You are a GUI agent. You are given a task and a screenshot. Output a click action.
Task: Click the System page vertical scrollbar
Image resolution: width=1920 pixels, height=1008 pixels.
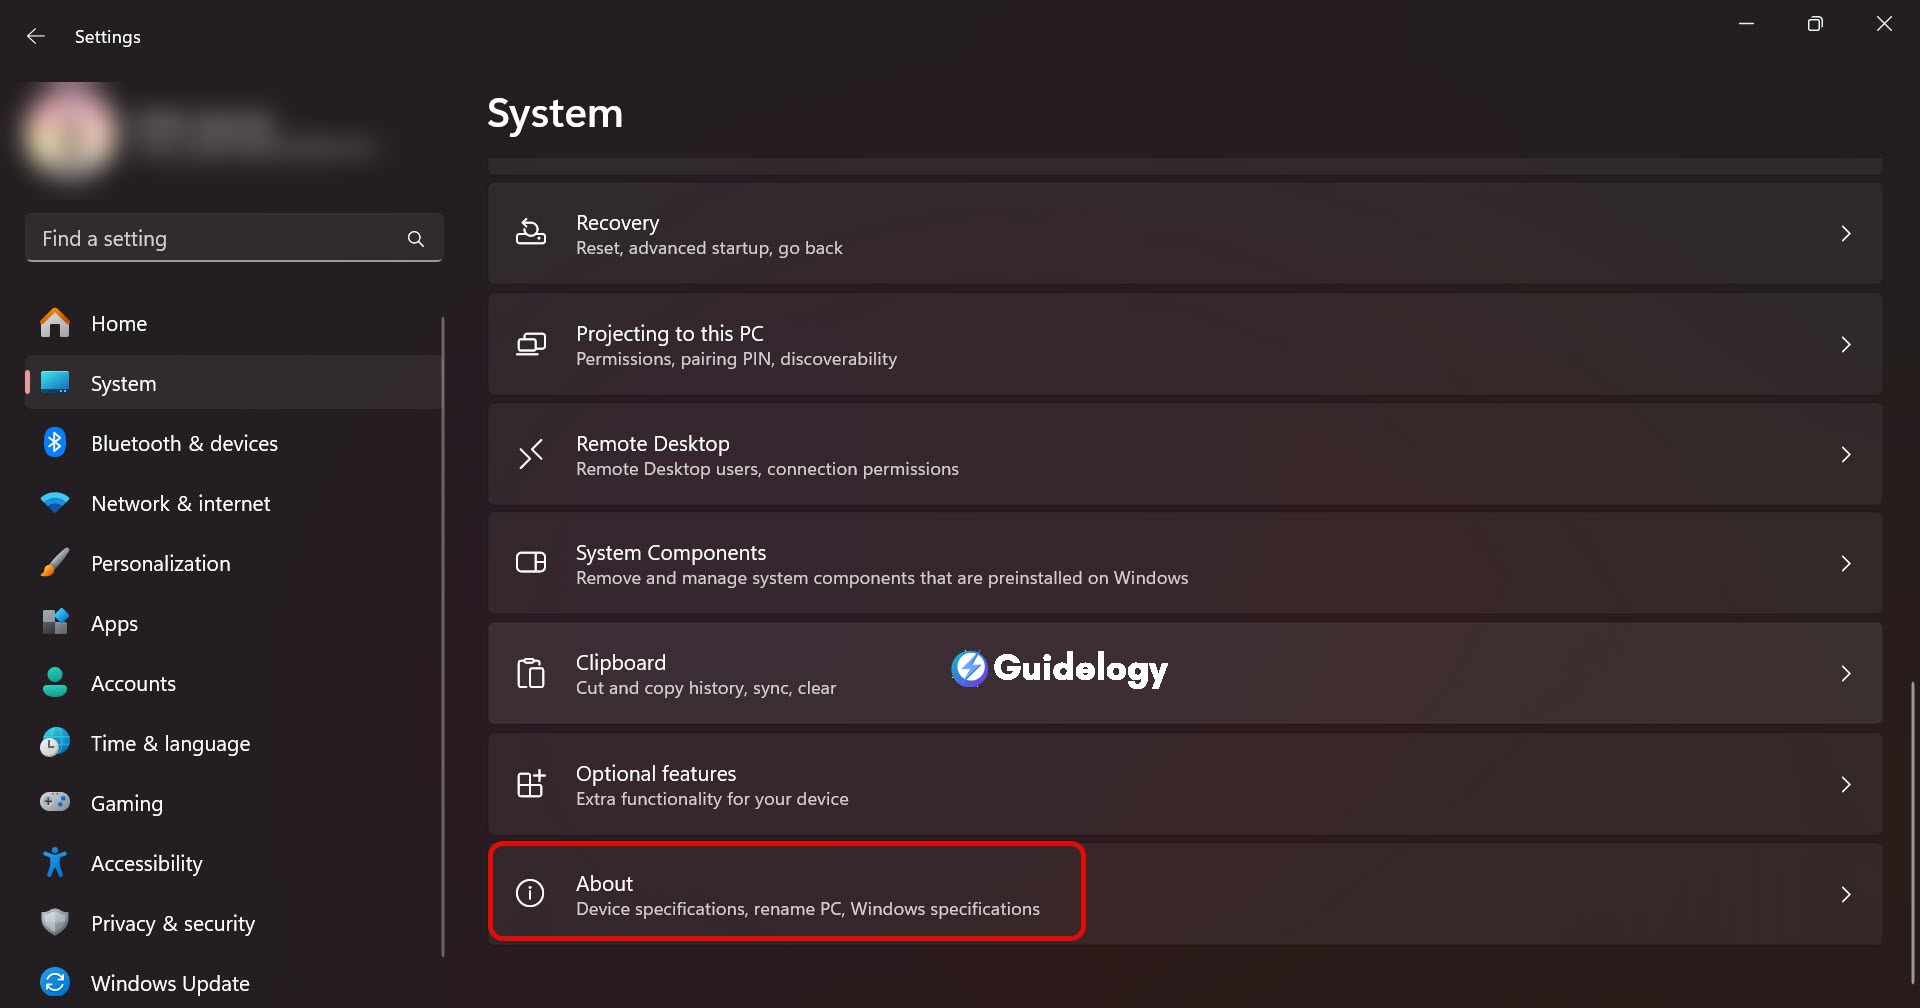(1913, 830)
